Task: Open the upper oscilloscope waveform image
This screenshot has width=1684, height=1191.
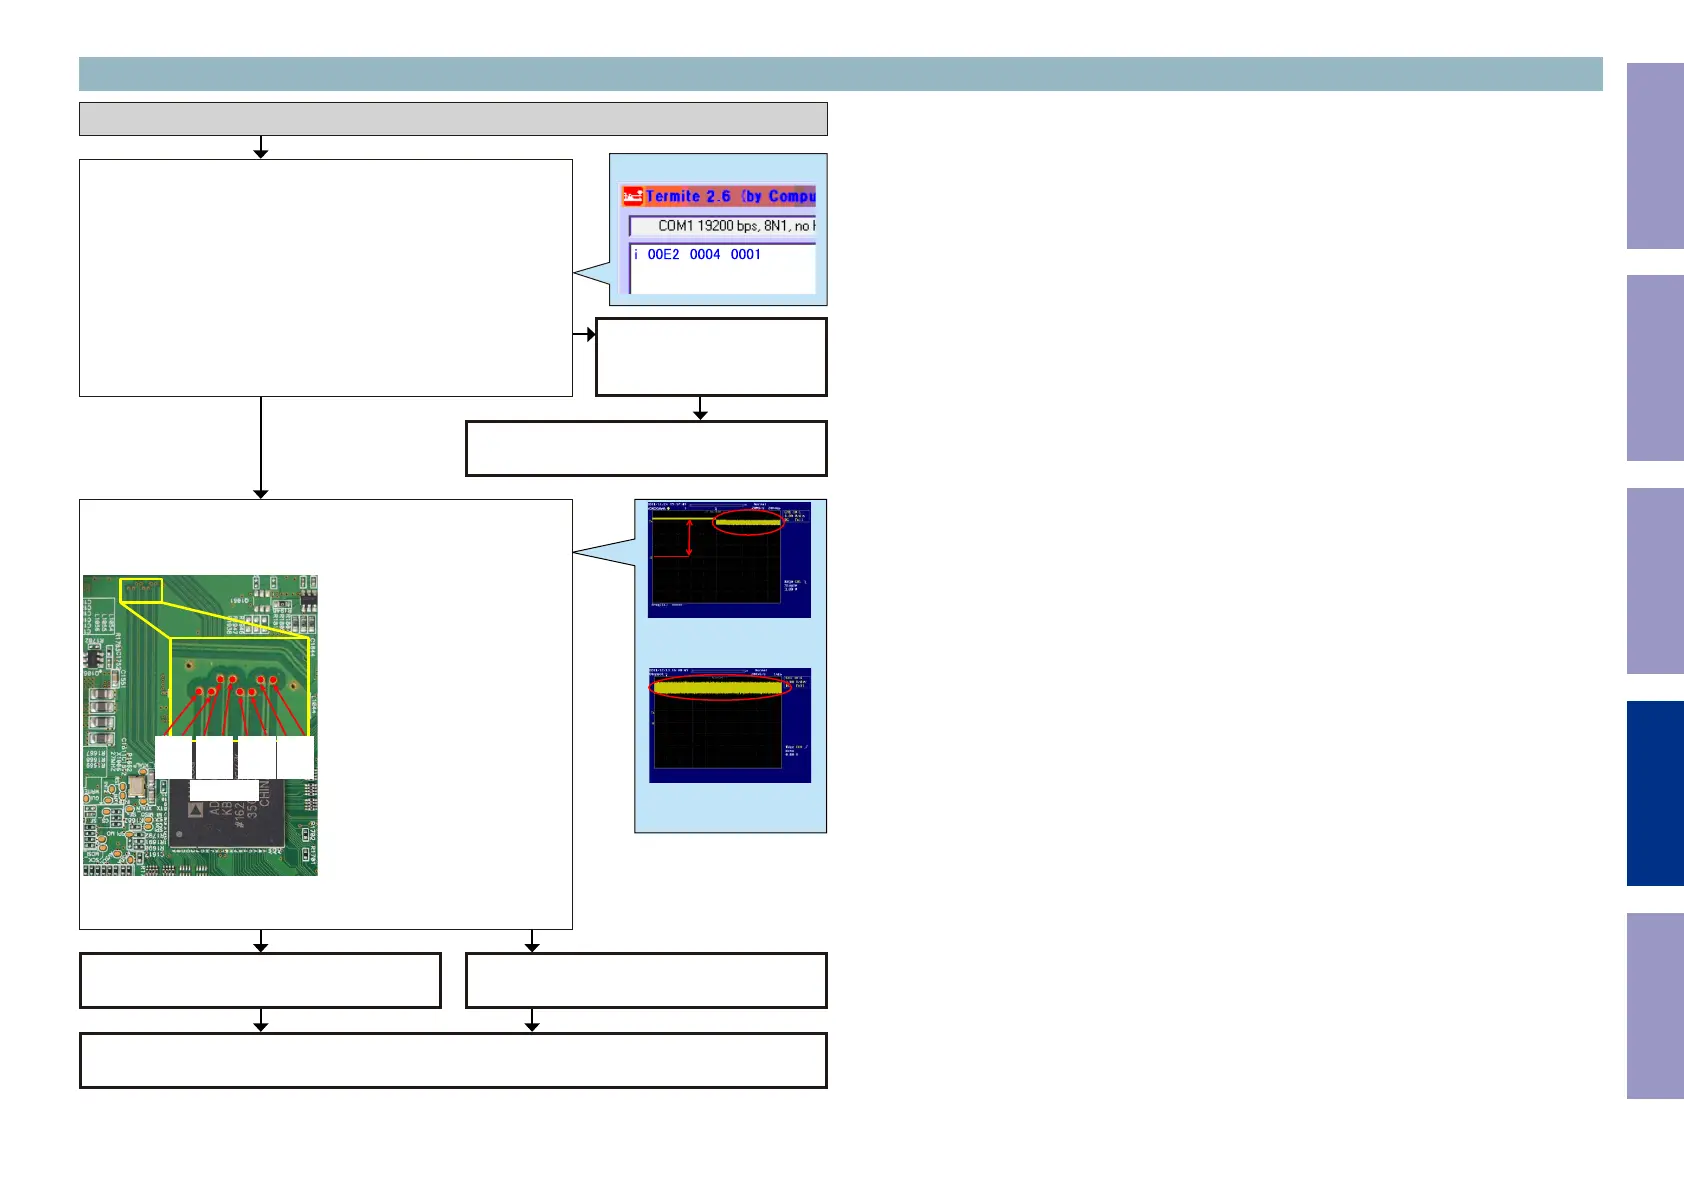Action: click(x=729, y=559)
